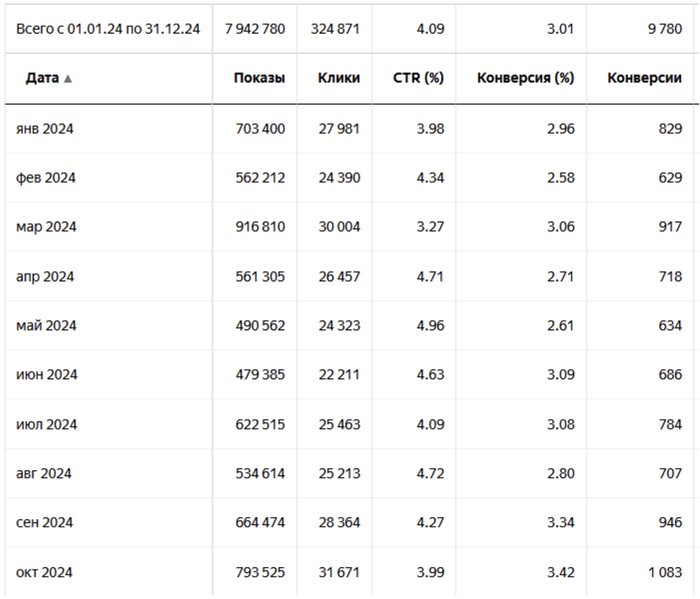Click the Клики column header

339,78
